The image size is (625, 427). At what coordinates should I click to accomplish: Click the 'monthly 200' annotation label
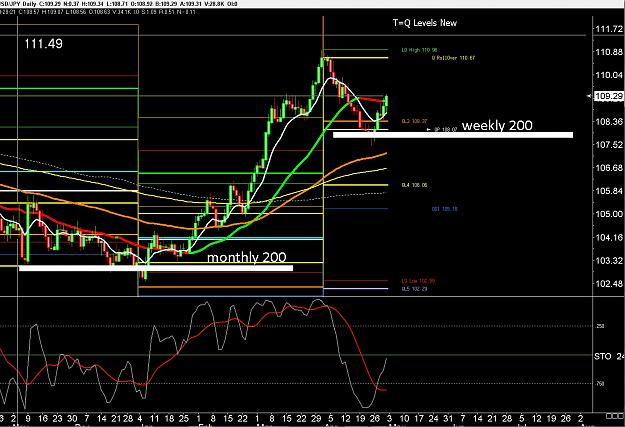[247, 257]
